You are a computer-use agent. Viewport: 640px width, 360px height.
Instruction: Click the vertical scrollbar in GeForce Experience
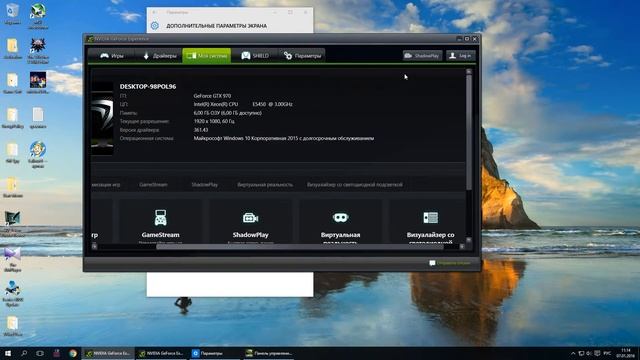[x=469, y=133]
